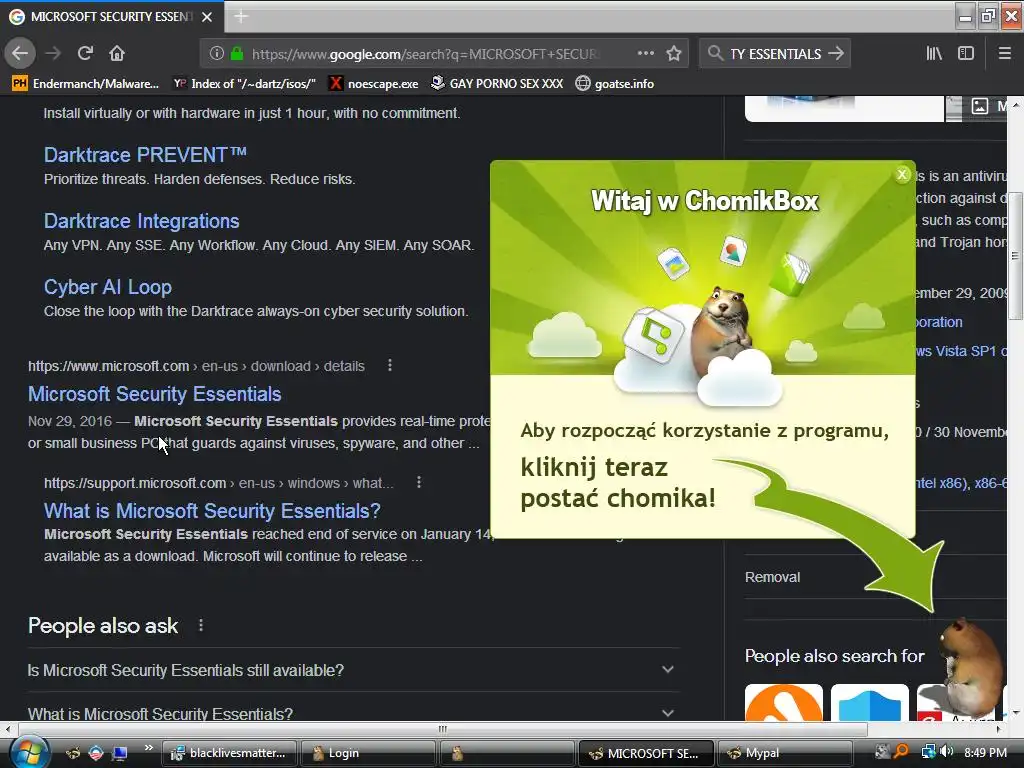This screenshot has height=768, width=1024.
Task: Reload the page with the refresh icon
Action: 85,53
